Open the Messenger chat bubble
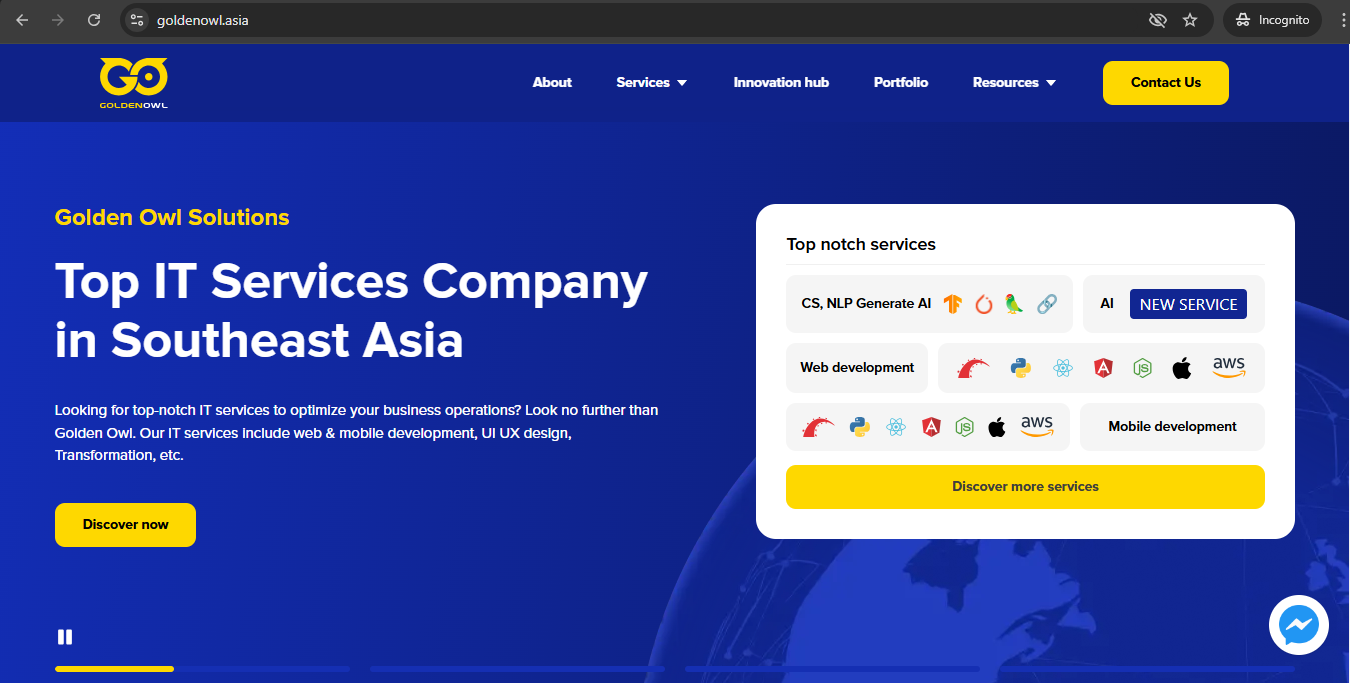 pos(1299,626)
